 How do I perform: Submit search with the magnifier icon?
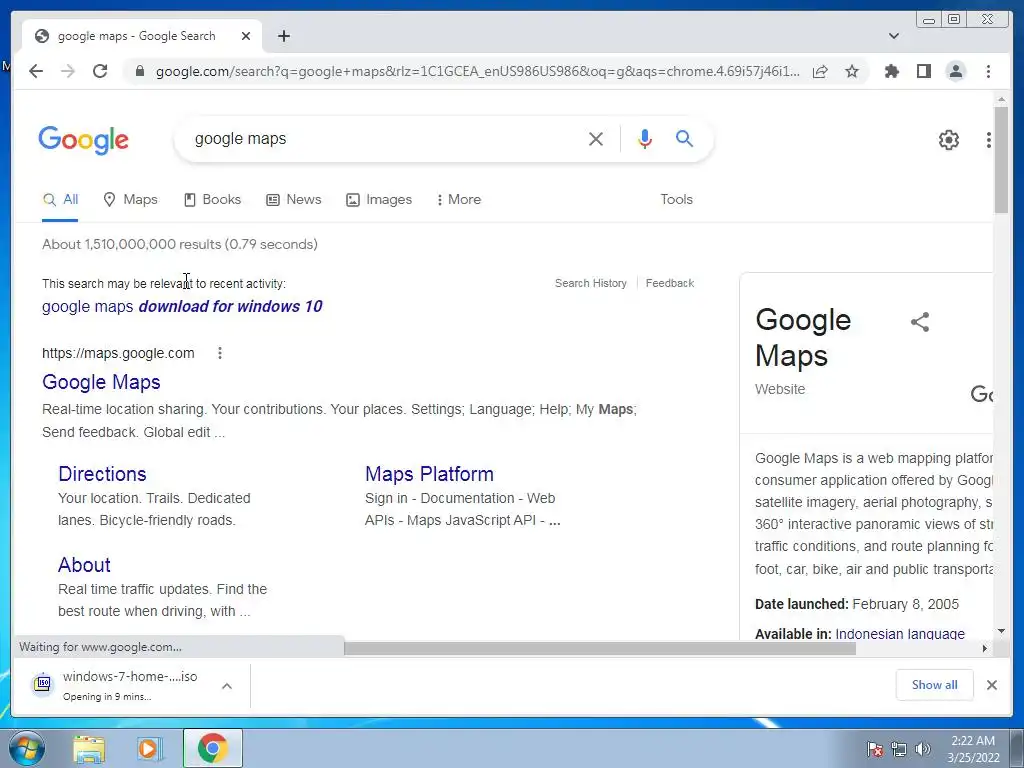pos(684,138)
